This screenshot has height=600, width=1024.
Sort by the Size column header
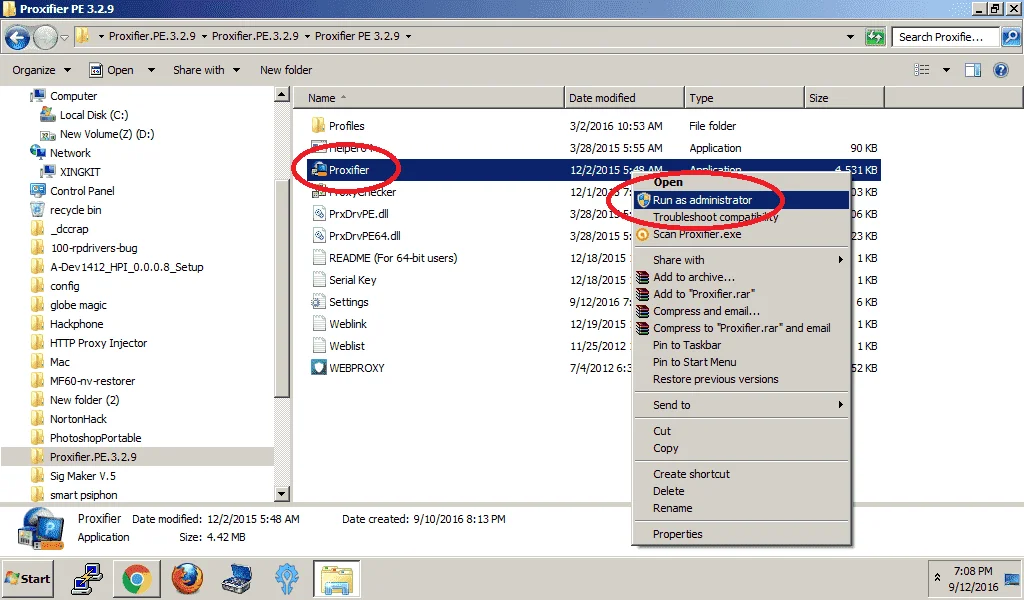(844, 97)
